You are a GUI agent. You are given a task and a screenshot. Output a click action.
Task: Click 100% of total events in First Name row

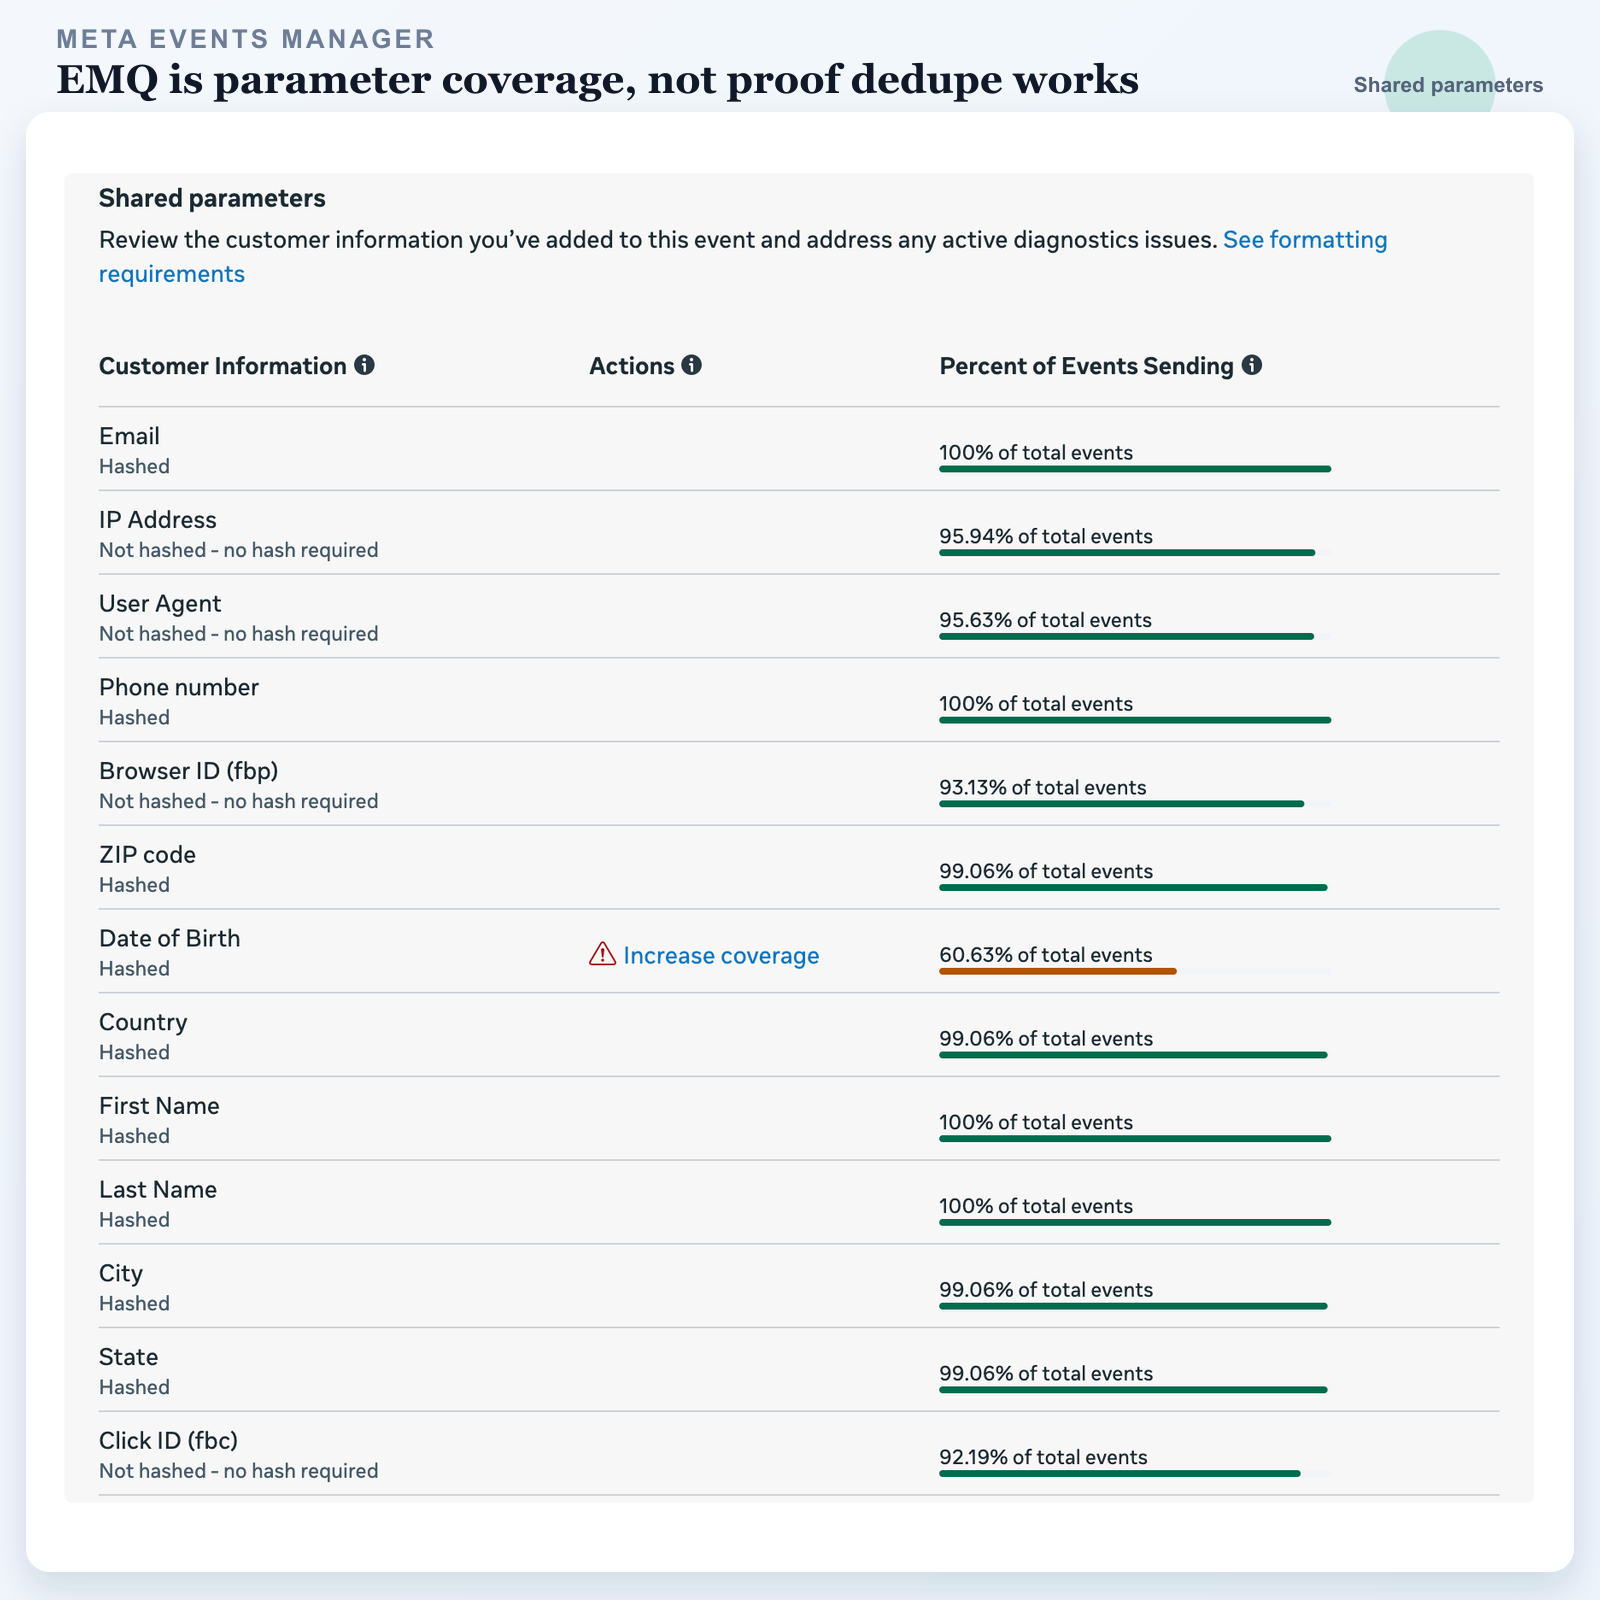click(1036, 1122)
